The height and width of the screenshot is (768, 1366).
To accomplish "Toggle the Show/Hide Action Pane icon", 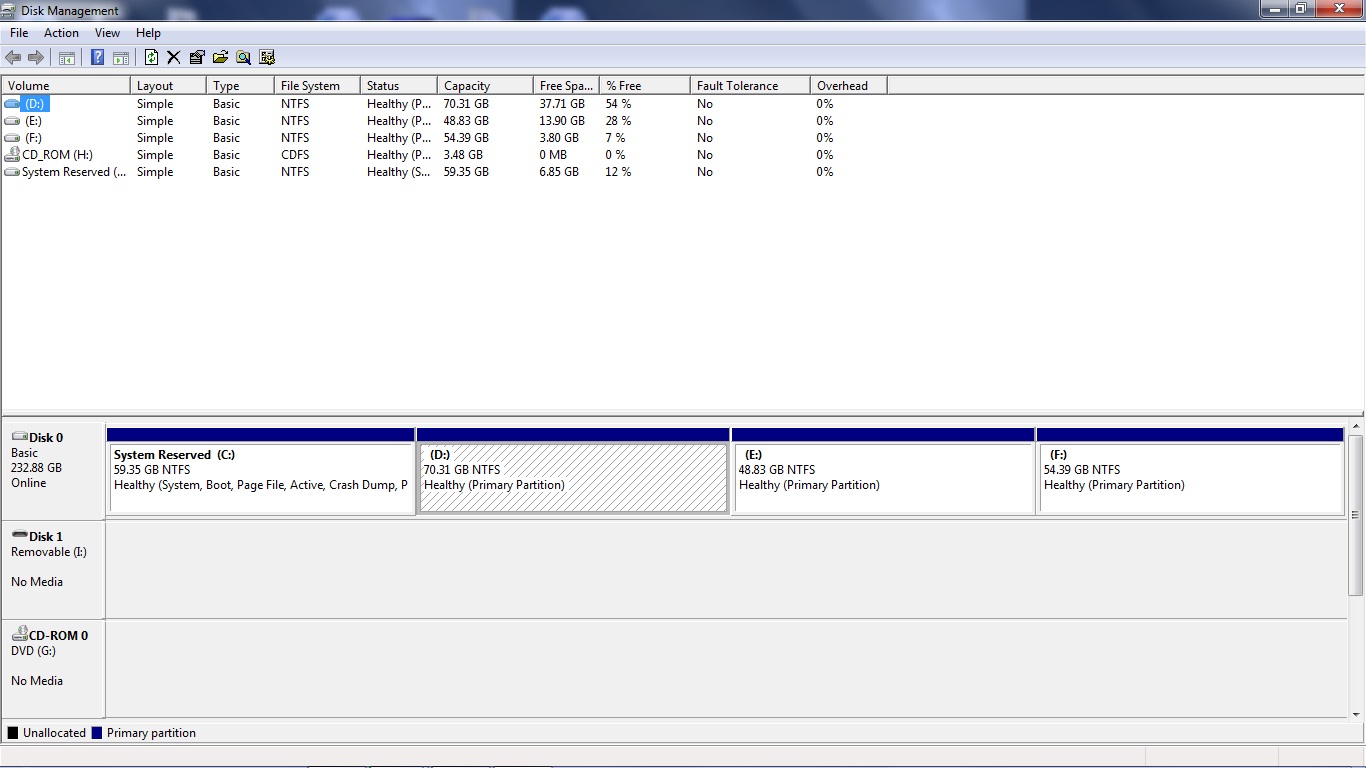I will pyautogui.click(x=120, y=57).
